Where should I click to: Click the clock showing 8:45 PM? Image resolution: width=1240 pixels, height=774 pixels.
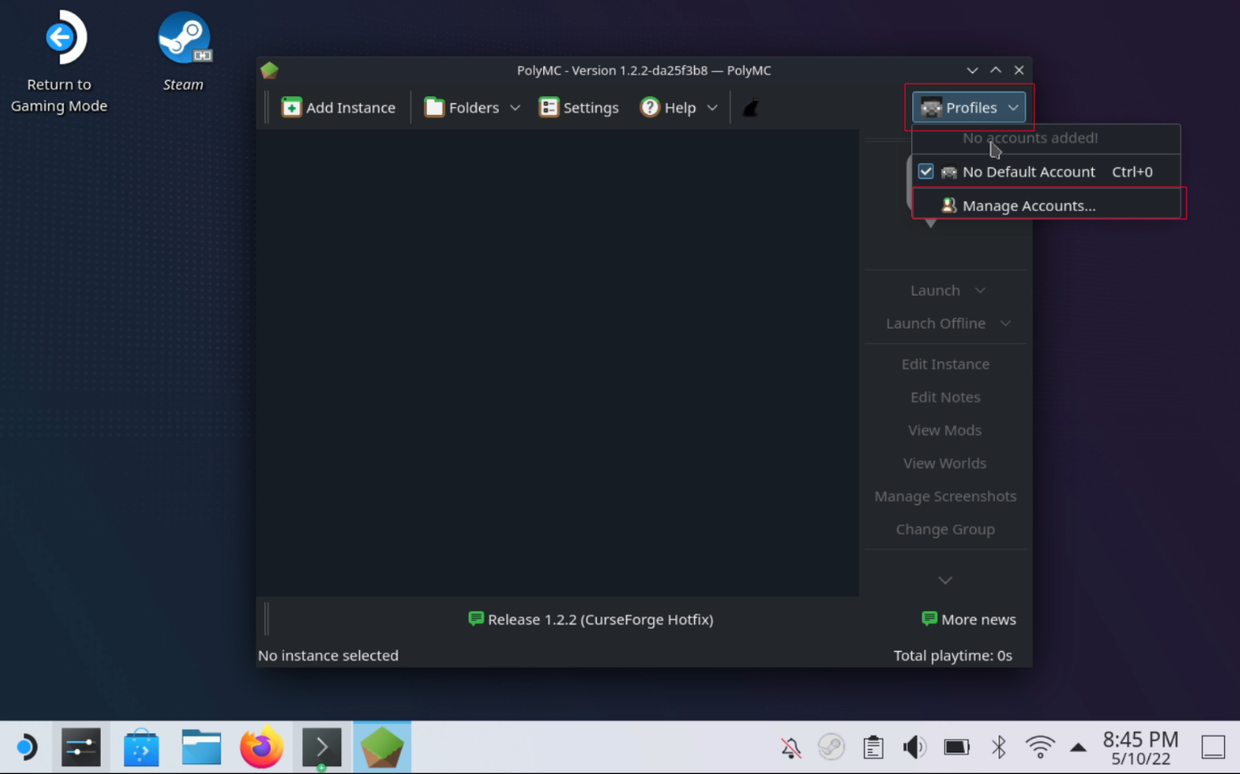pos(1140,740)
